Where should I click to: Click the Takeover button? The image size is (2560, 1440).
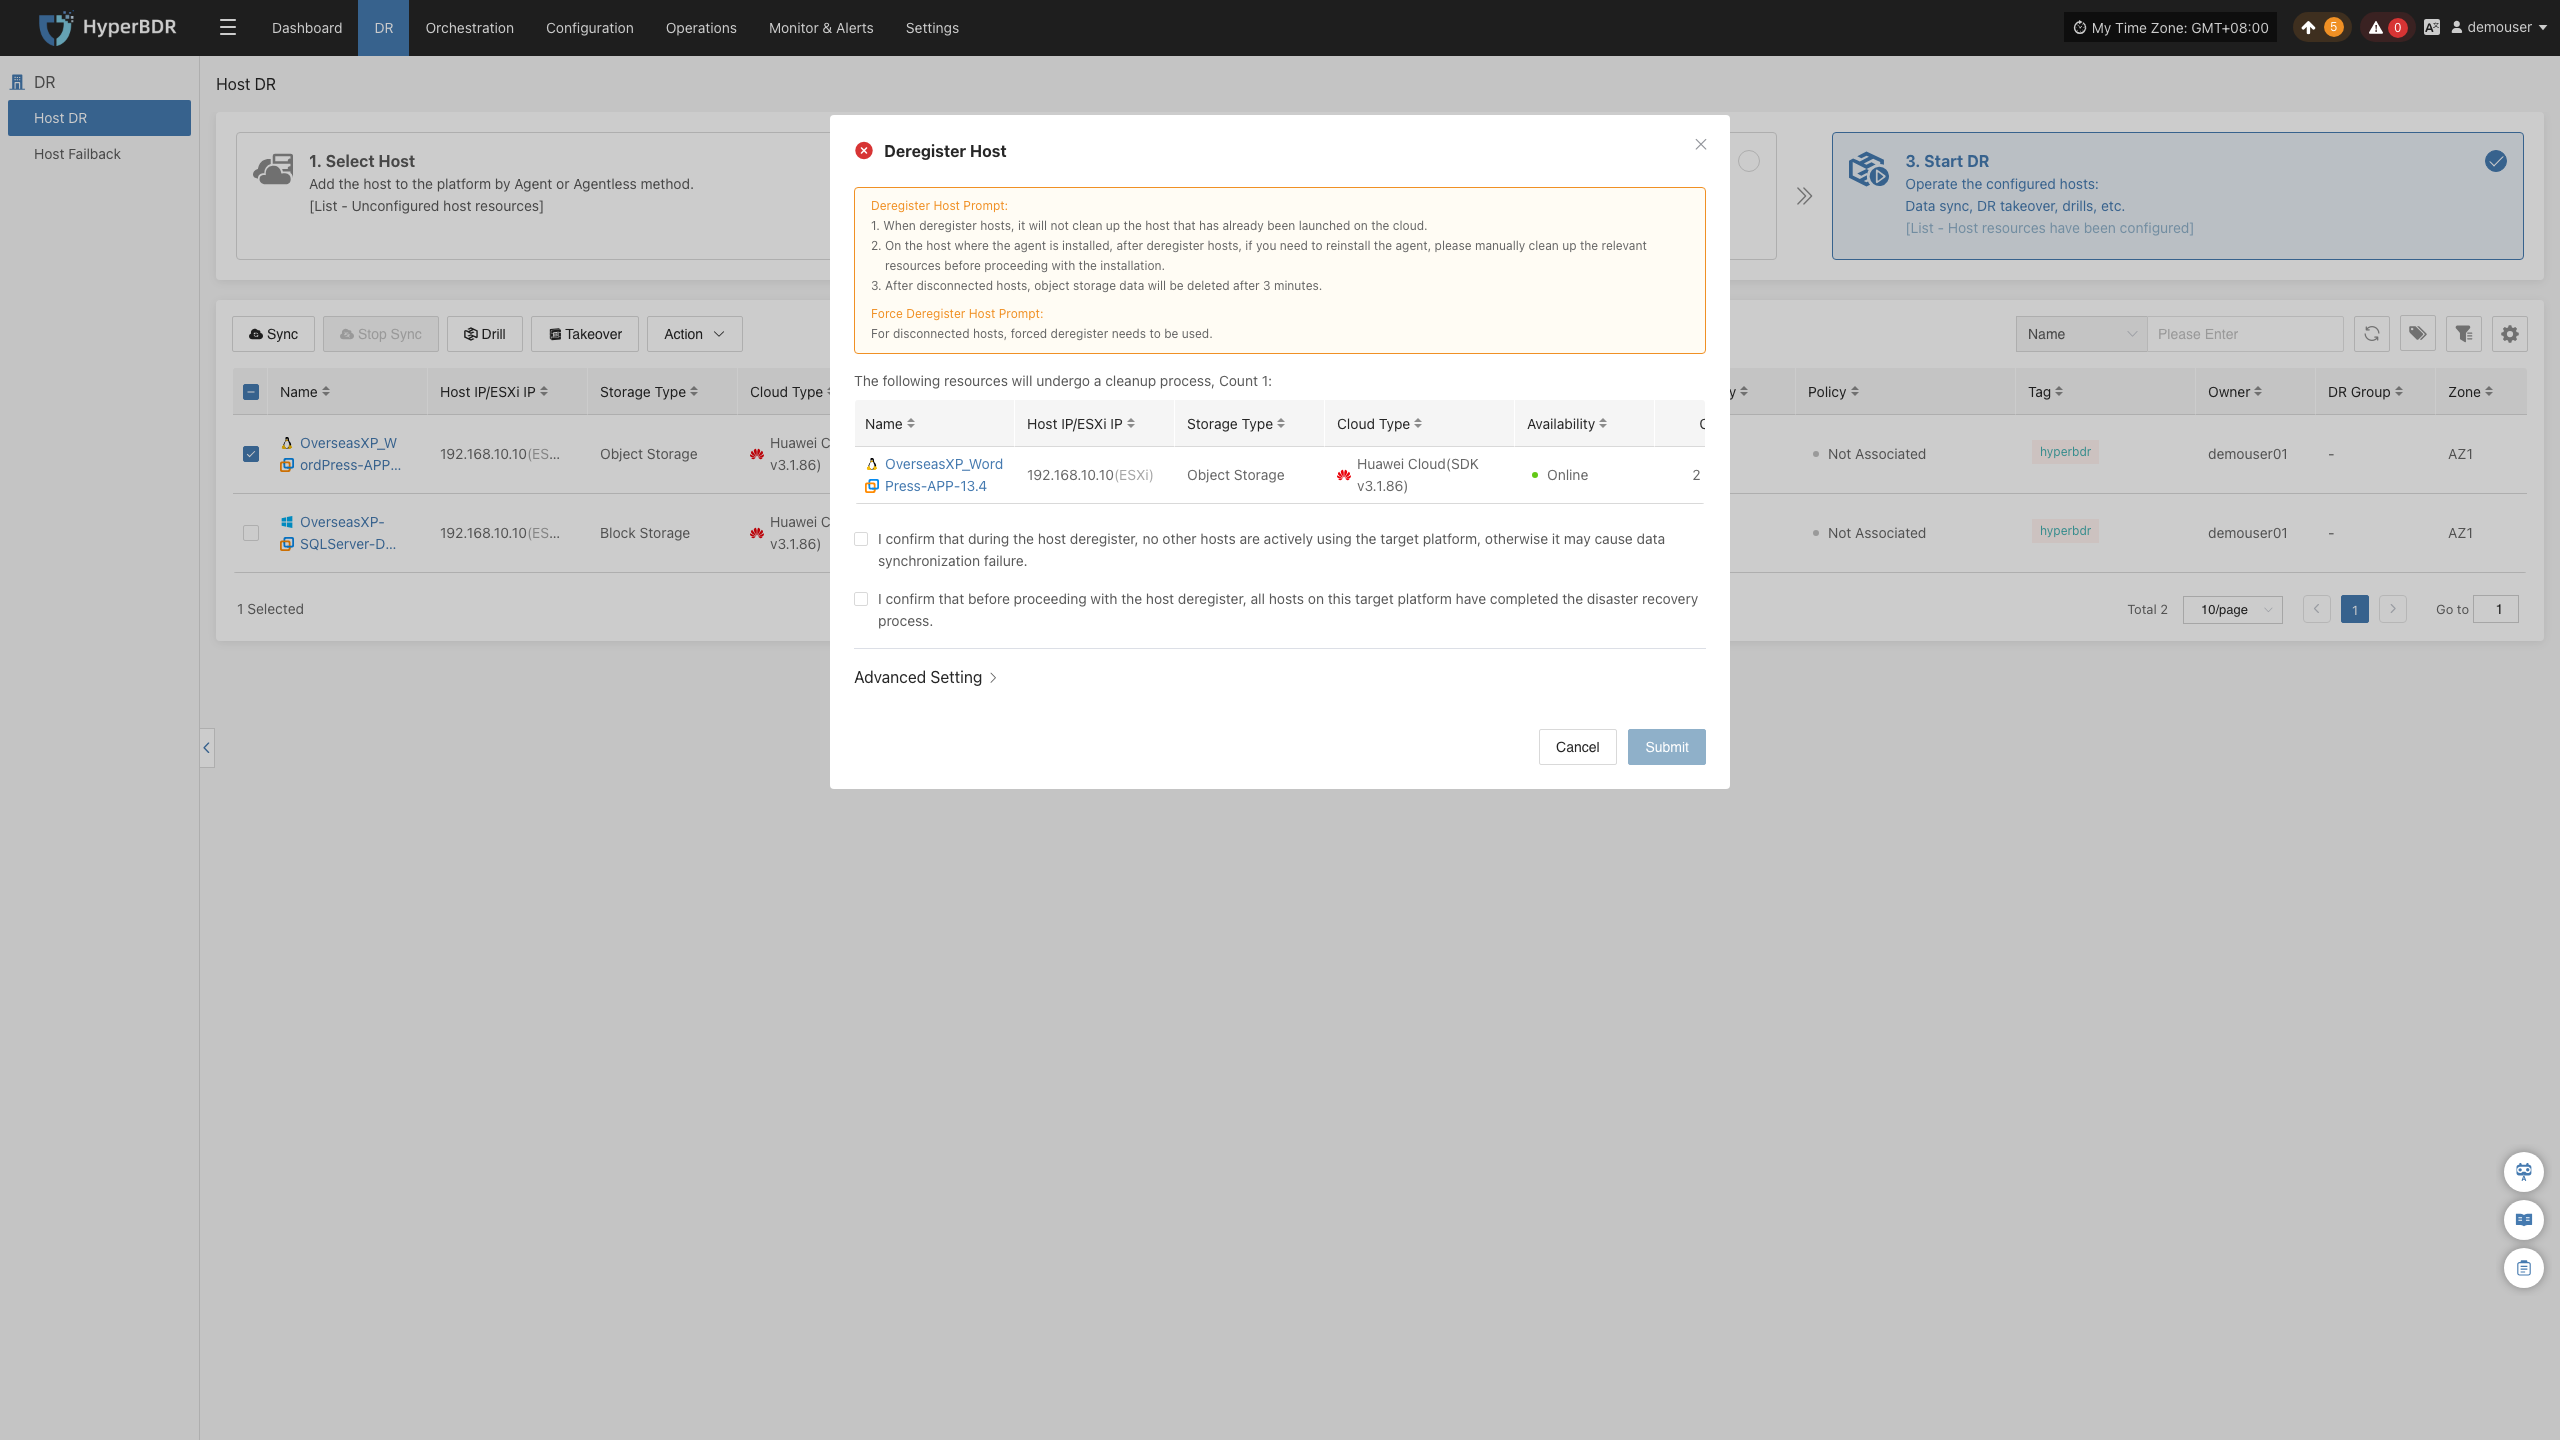point(585,334)
